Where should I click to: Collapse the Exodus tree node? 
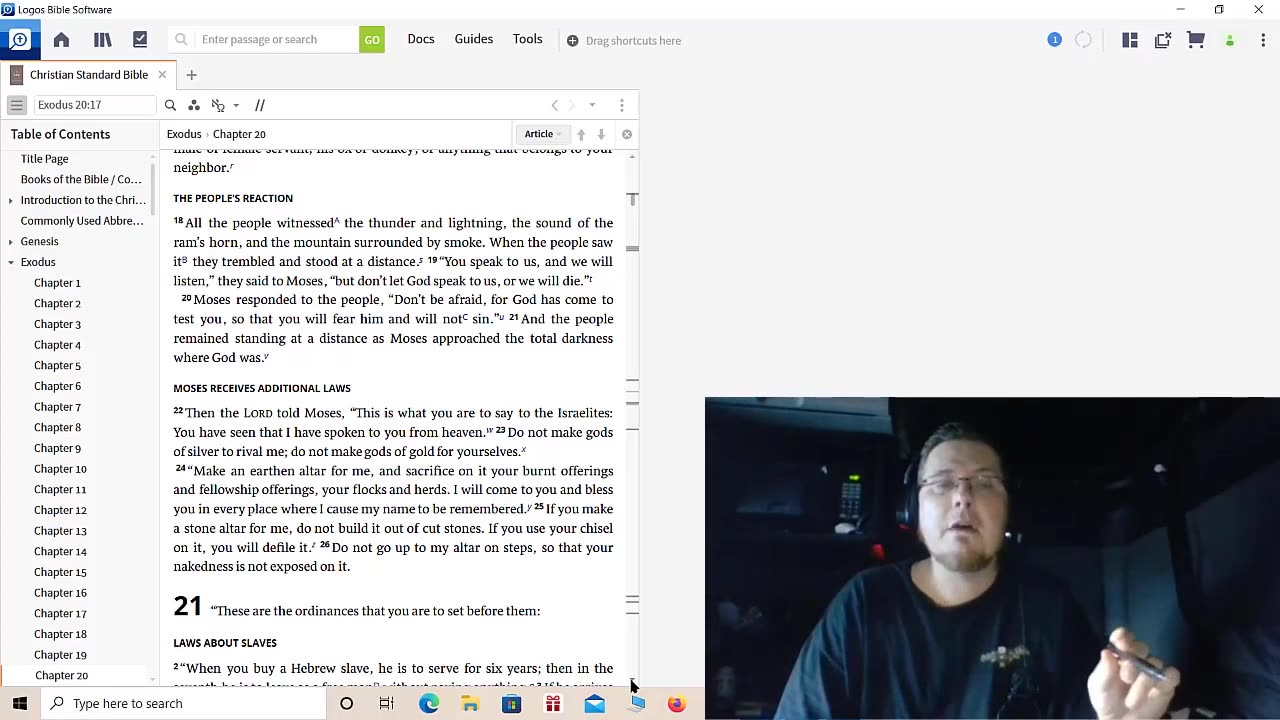point(10,262)
